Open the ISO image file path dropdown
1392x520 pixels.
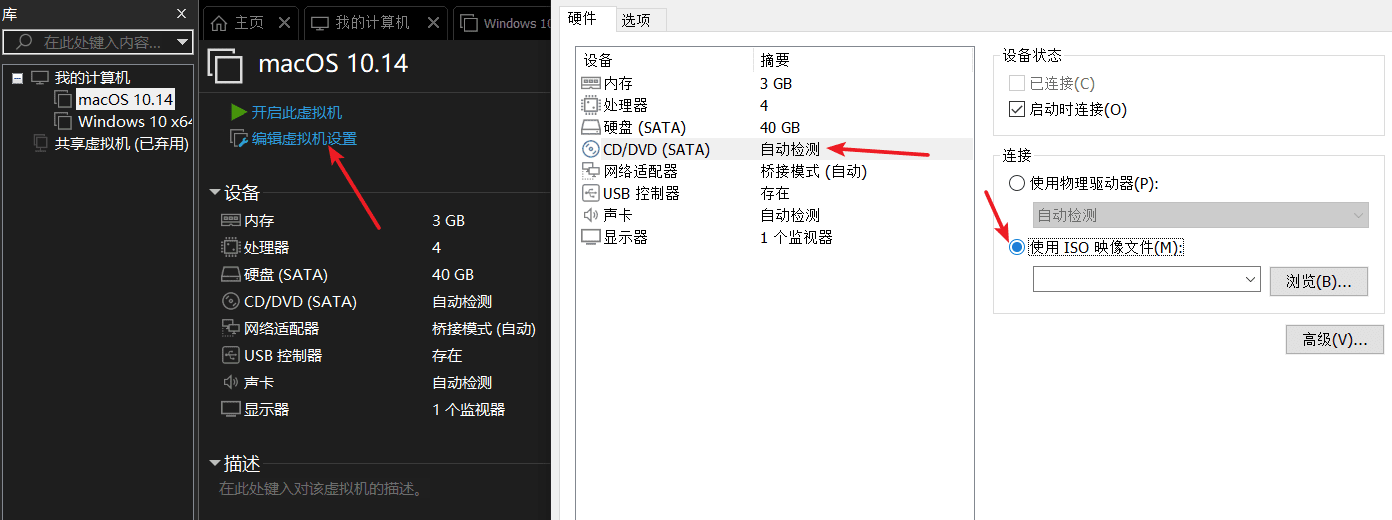(1252, 281)
